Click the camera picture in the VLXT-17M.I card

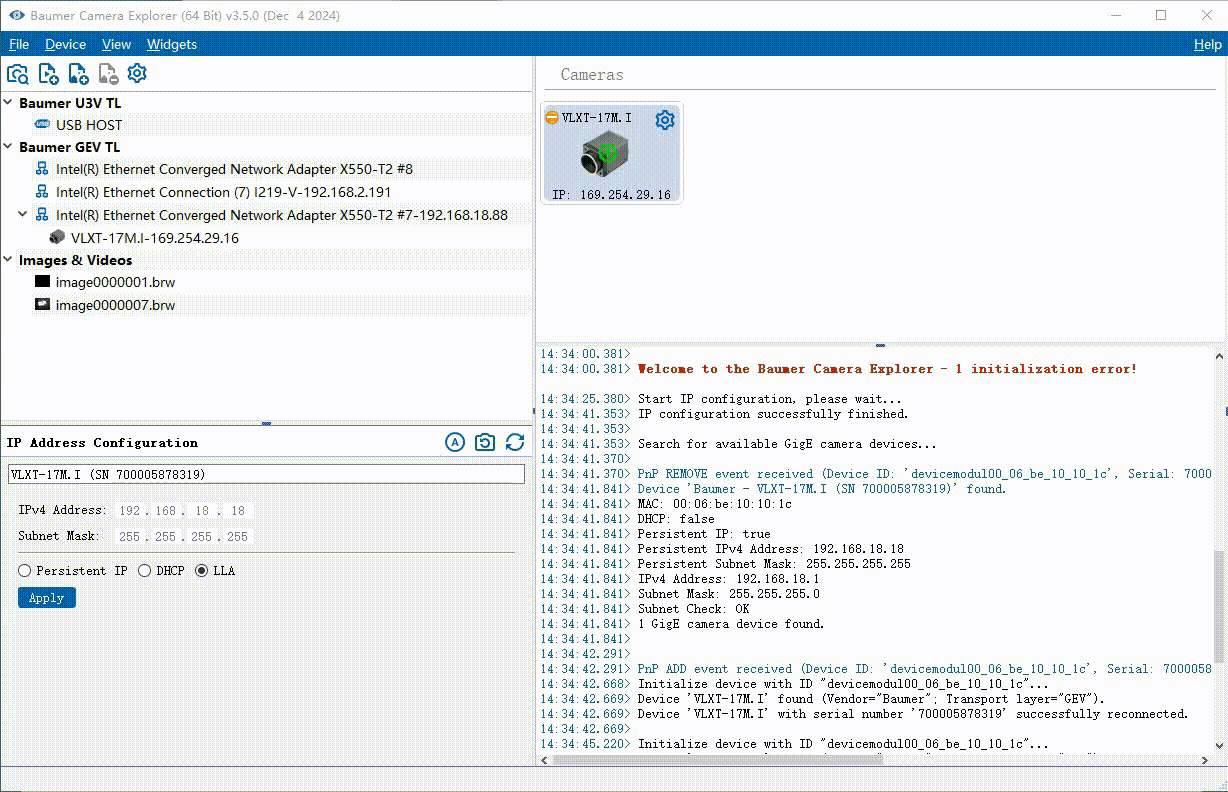point(603,154)
